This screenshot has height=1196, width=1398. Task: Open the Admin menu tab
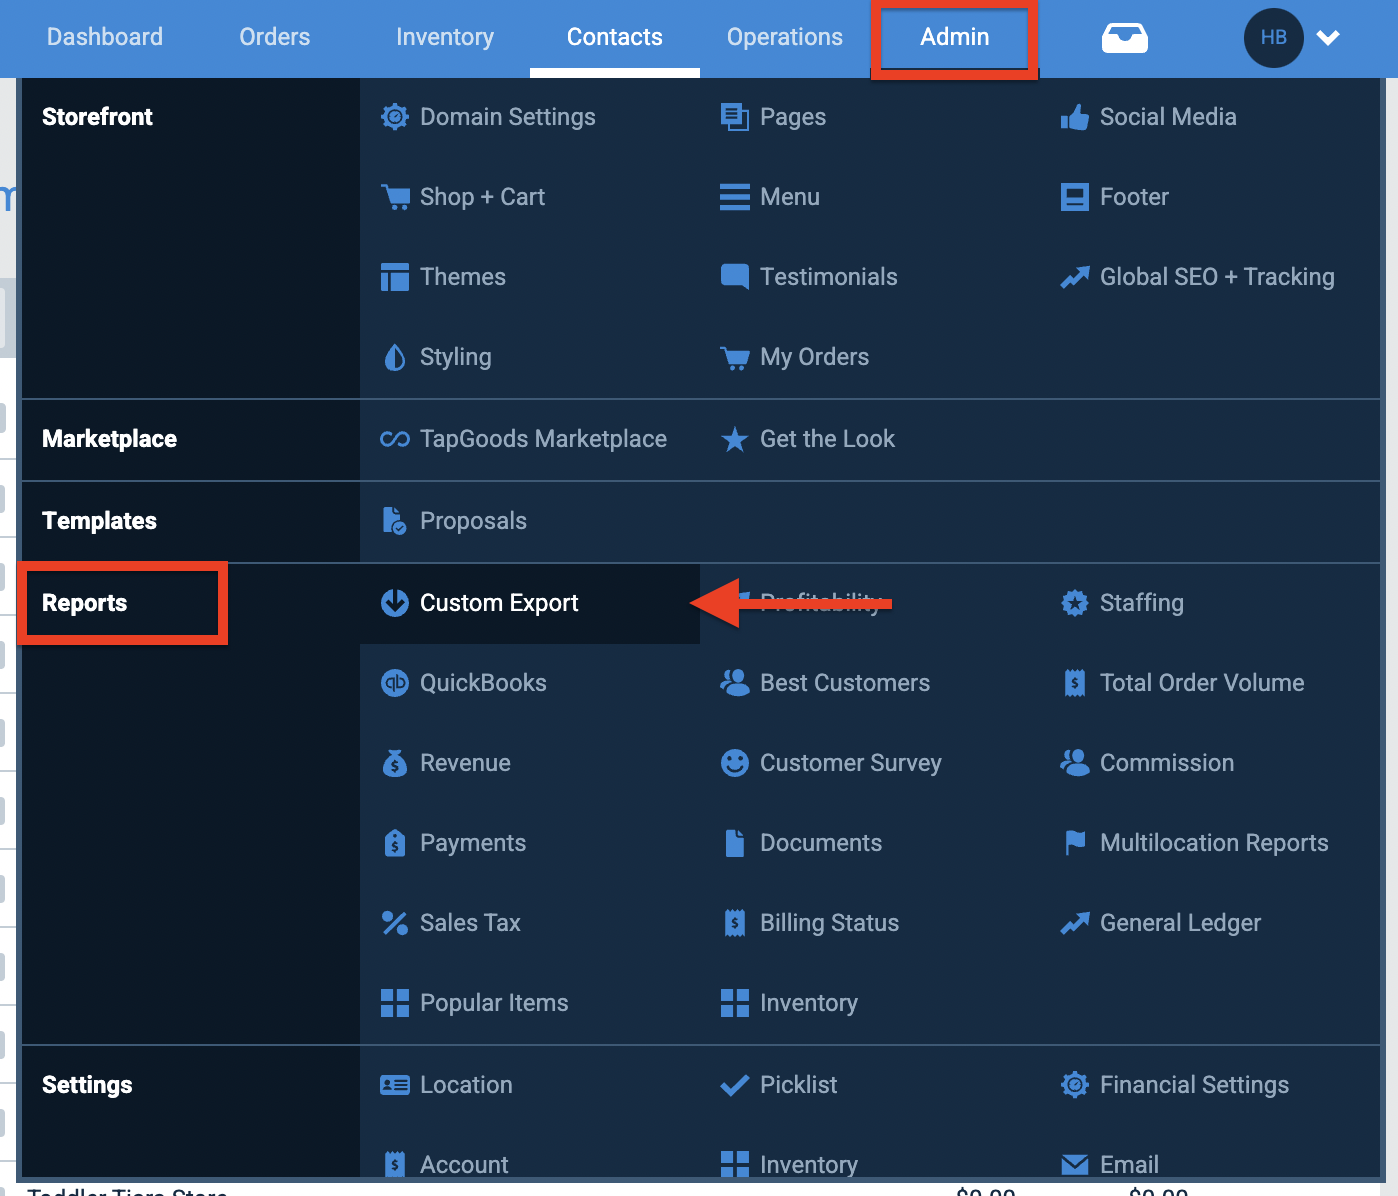(x=954, y=37)
